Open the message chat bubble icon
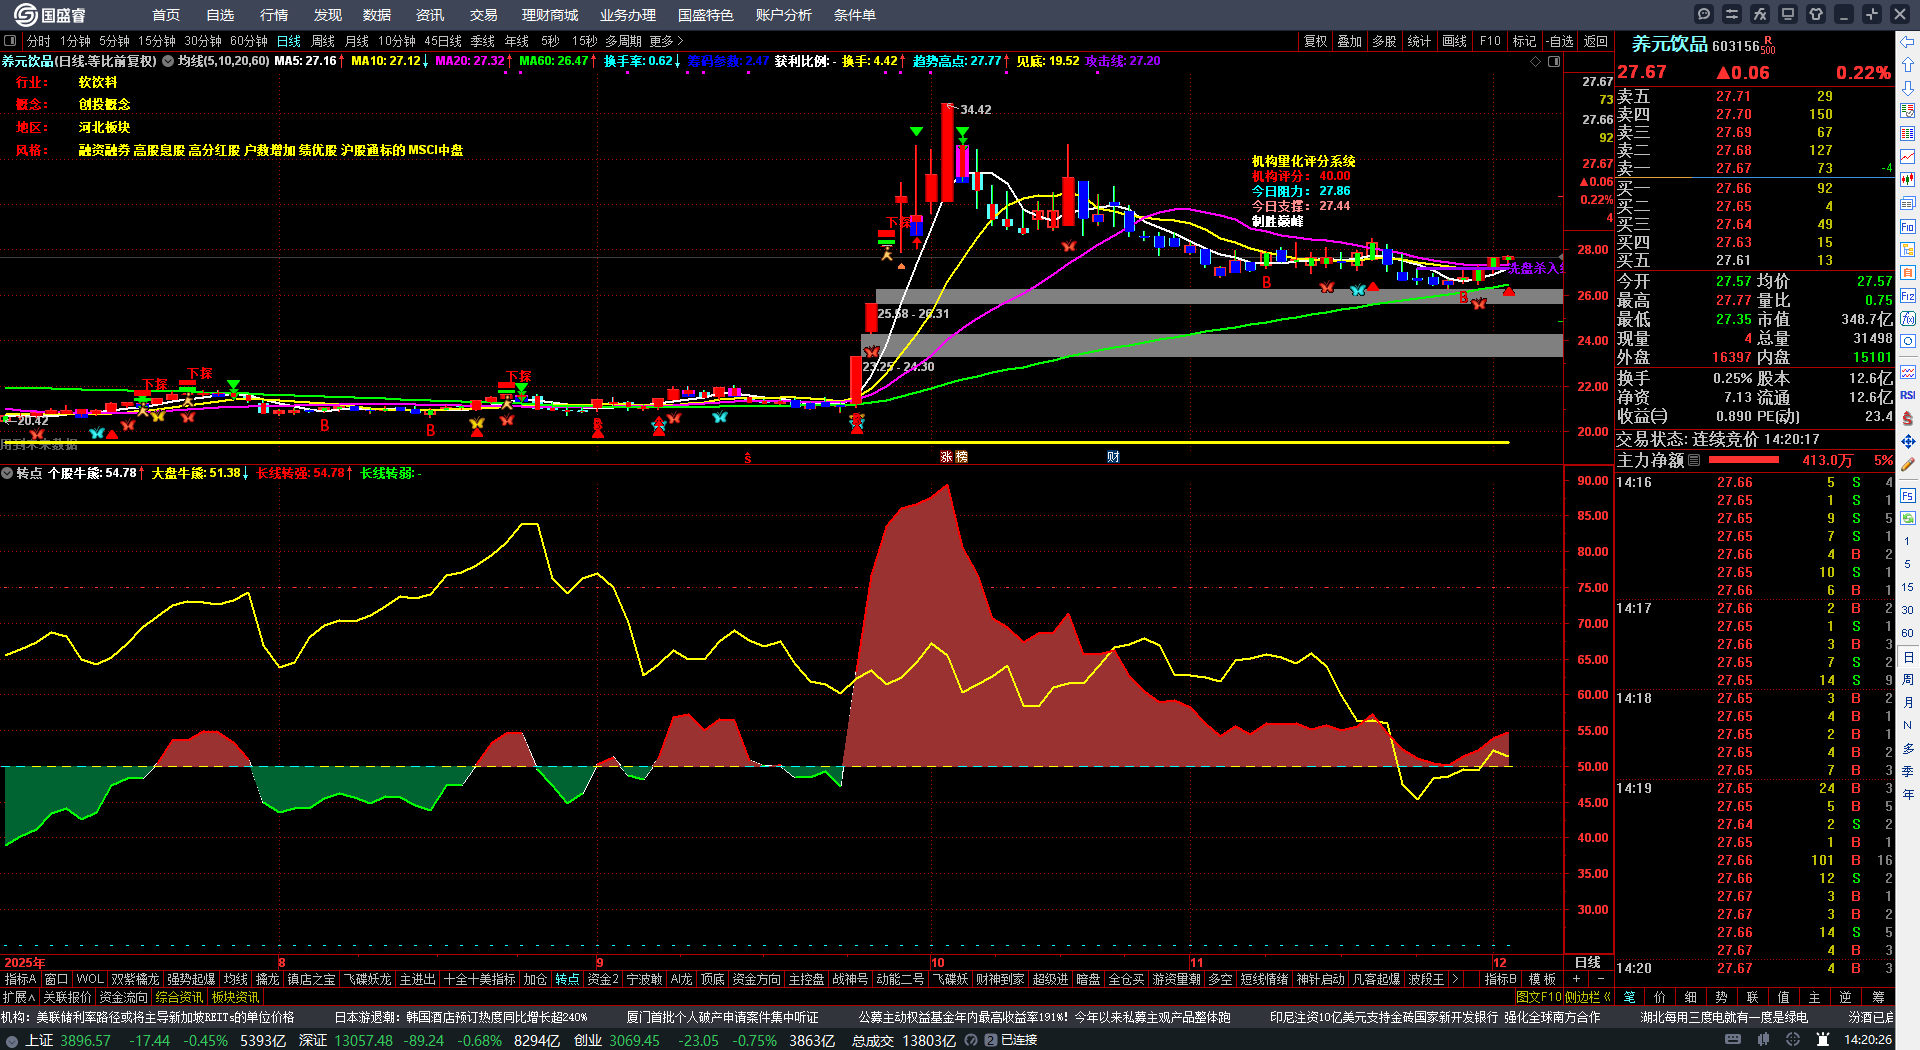1920x1050 pixels. point(1704,14)
